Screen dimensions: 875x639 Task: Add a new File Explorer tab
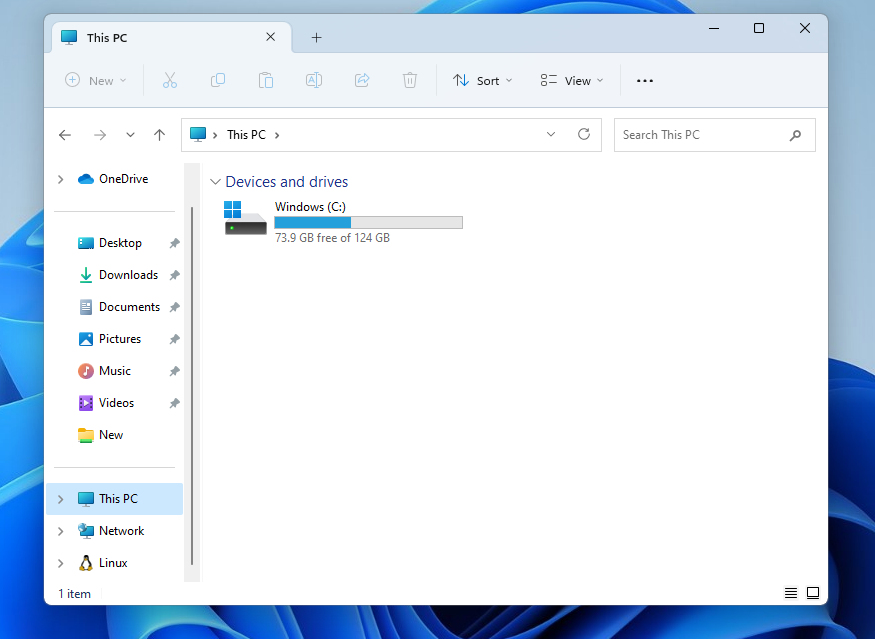(316, 38)
